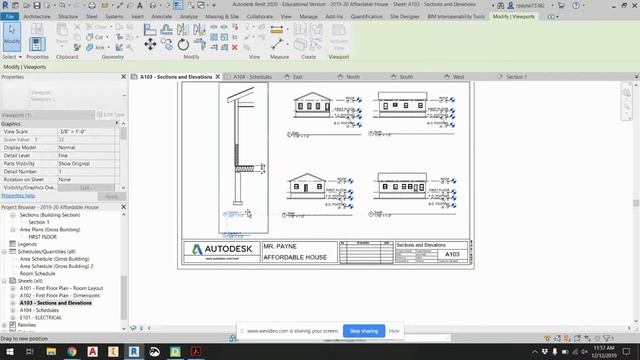
Task: Click the Text 'A' icon in quick access toolbar
Action: 140,5
